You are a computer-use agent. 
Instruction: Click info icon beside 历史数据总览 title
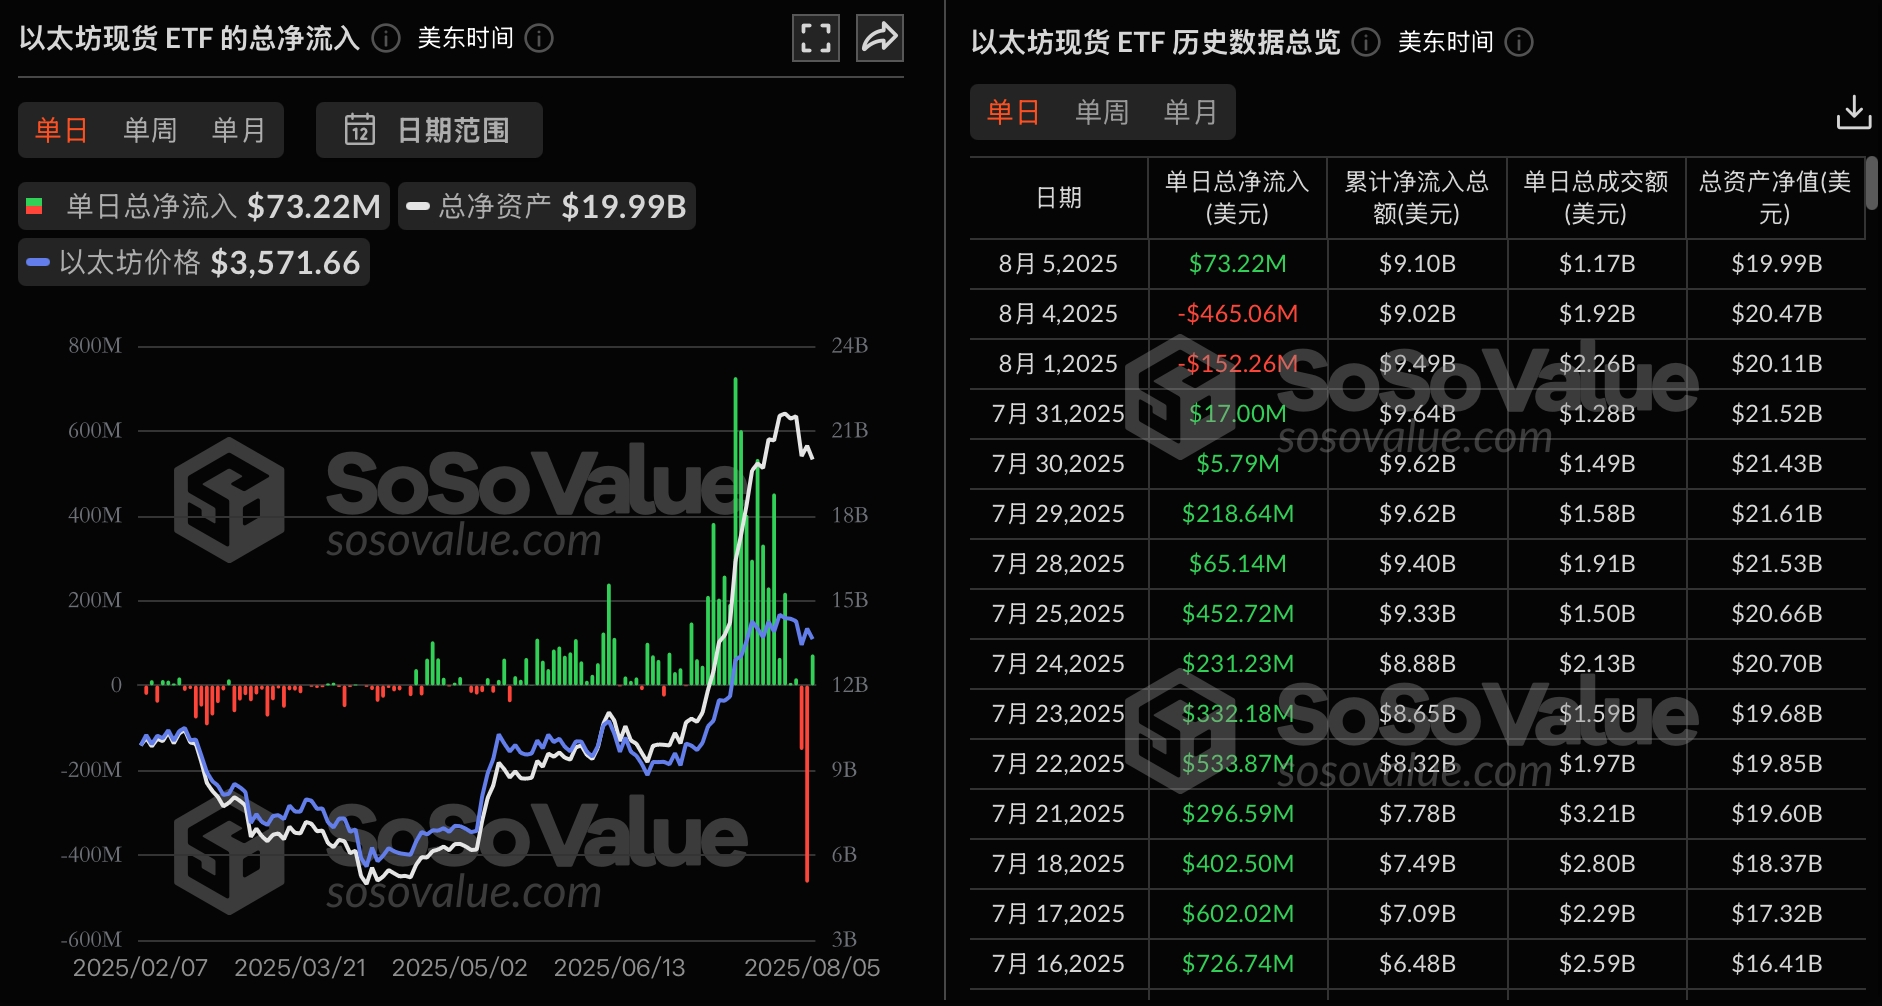click(1366, 42)
